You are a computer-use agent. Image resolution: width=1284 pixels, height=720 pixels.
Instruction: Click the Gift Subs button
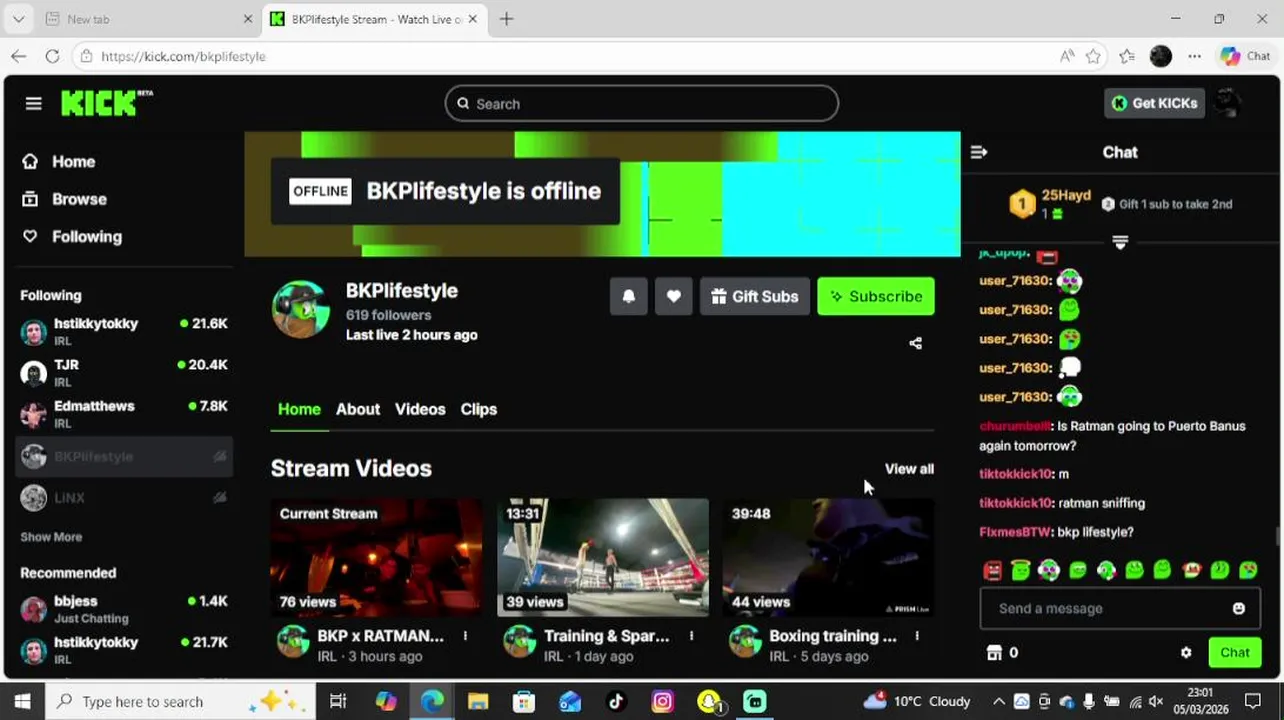pyautogui.click(x=755, y=296)
